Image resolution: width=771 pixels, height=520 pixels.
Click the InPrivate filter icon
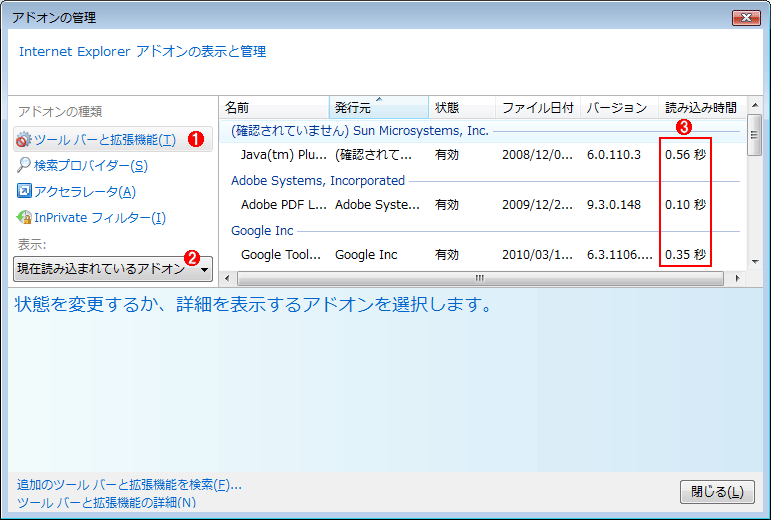[x=24, y=217]
